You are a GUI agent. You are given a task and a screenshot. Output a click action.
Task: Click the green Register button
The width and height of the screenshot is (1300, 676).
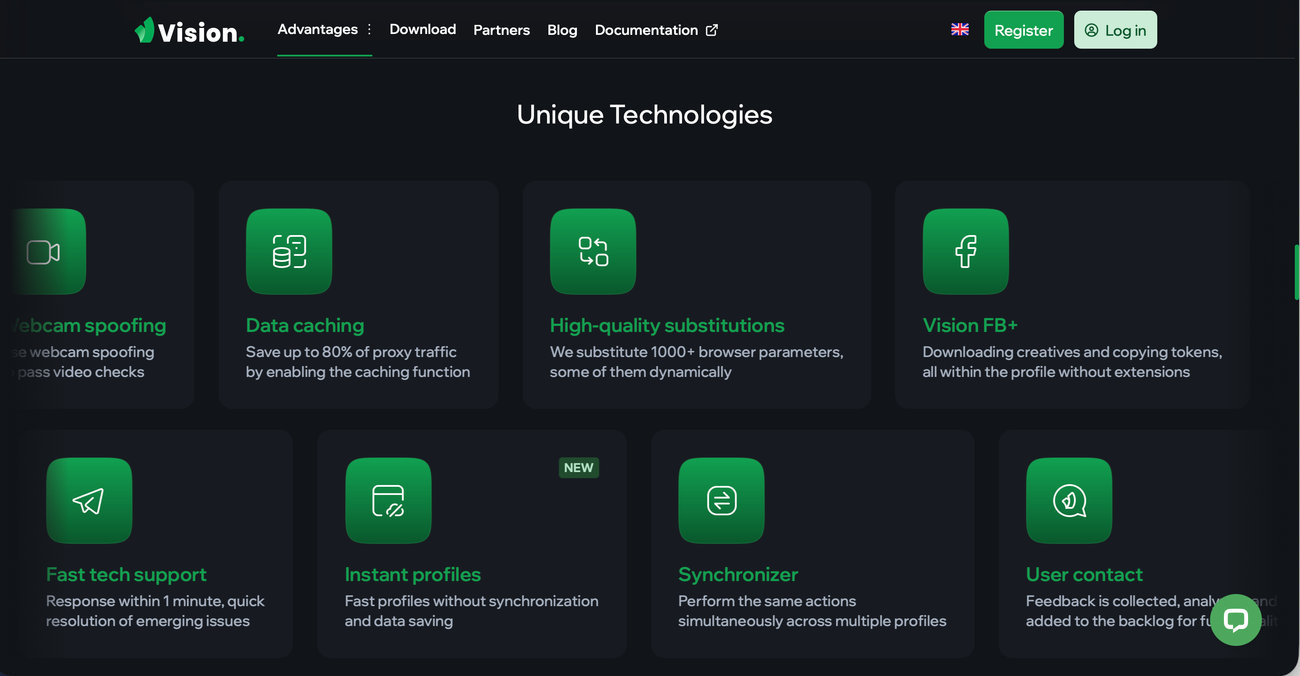(1024, 30)
